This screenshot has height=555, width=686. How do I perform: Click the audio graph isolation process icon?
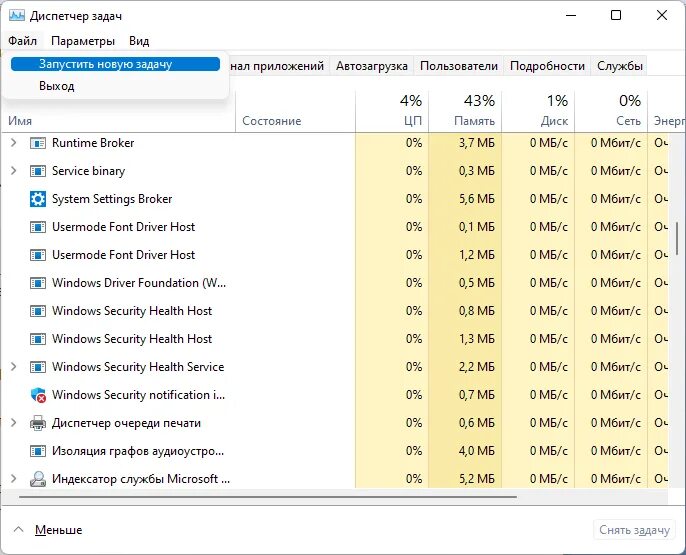point(38,451)
